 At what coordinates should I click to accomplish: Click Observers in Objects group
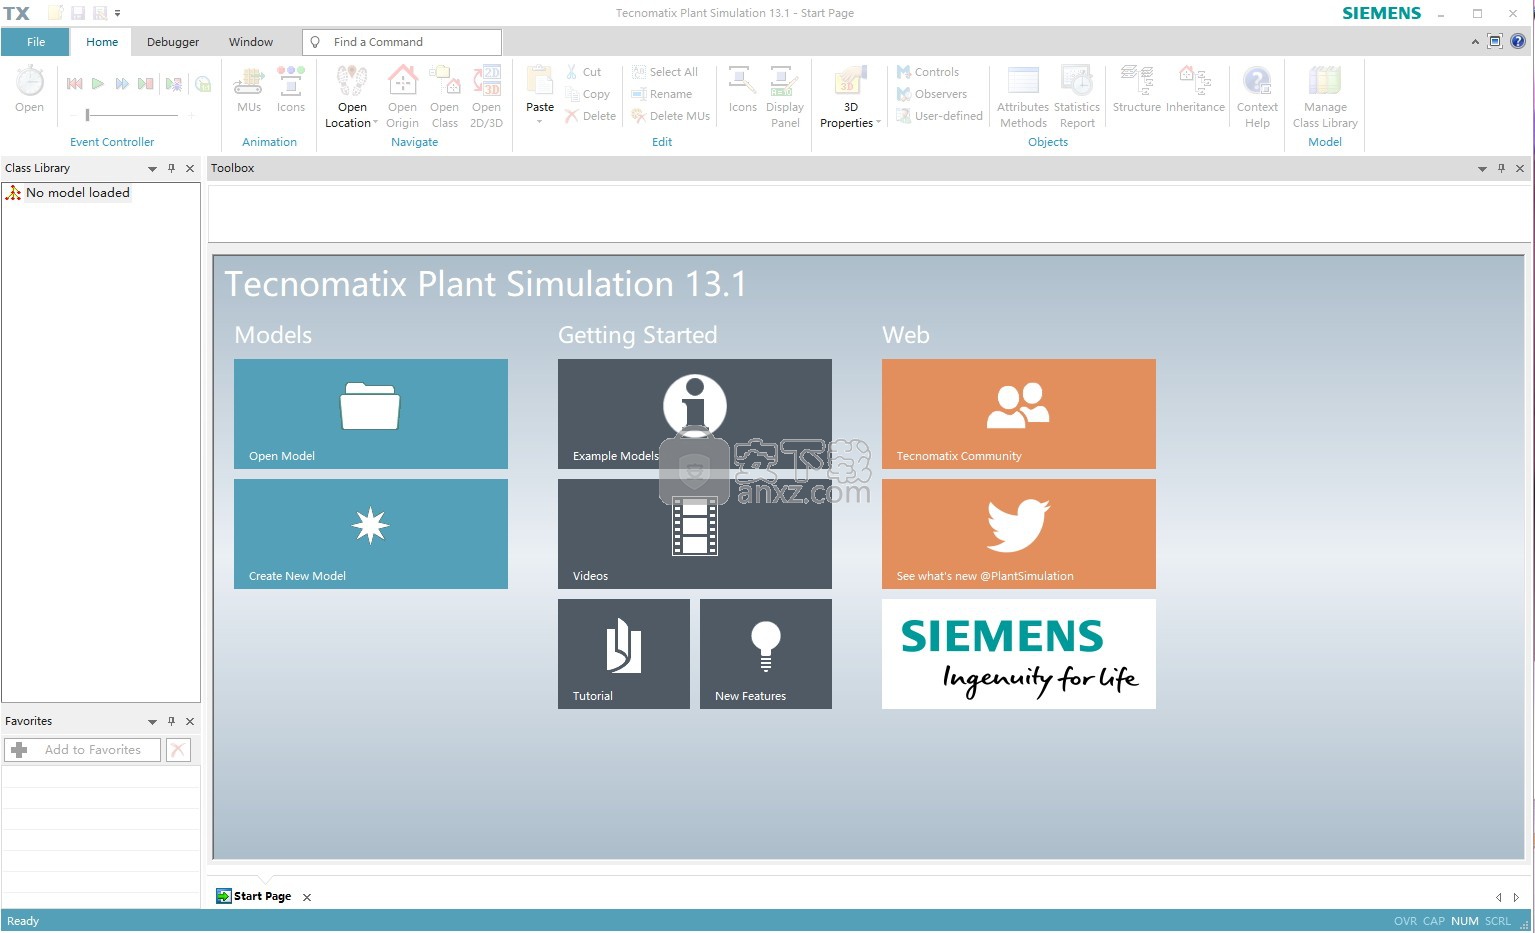coord(932,94)
